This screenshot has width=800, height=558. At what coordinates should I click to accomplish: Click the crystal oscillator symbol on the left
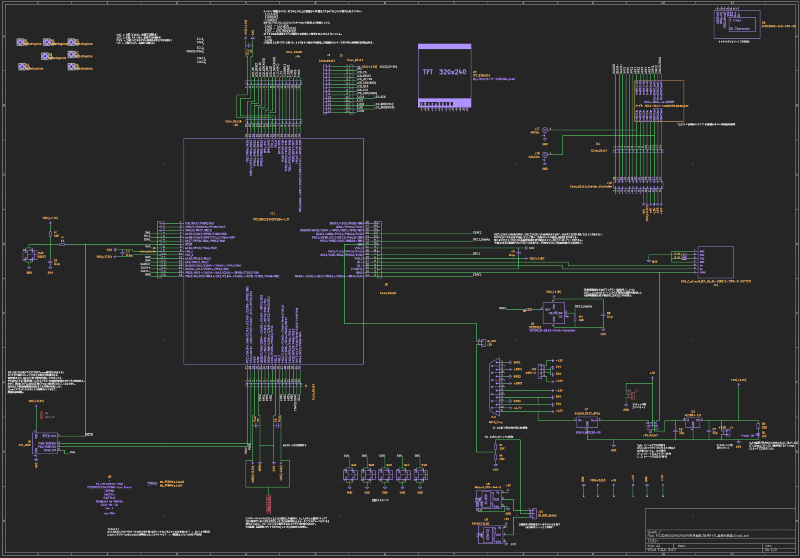pos(30,256)
